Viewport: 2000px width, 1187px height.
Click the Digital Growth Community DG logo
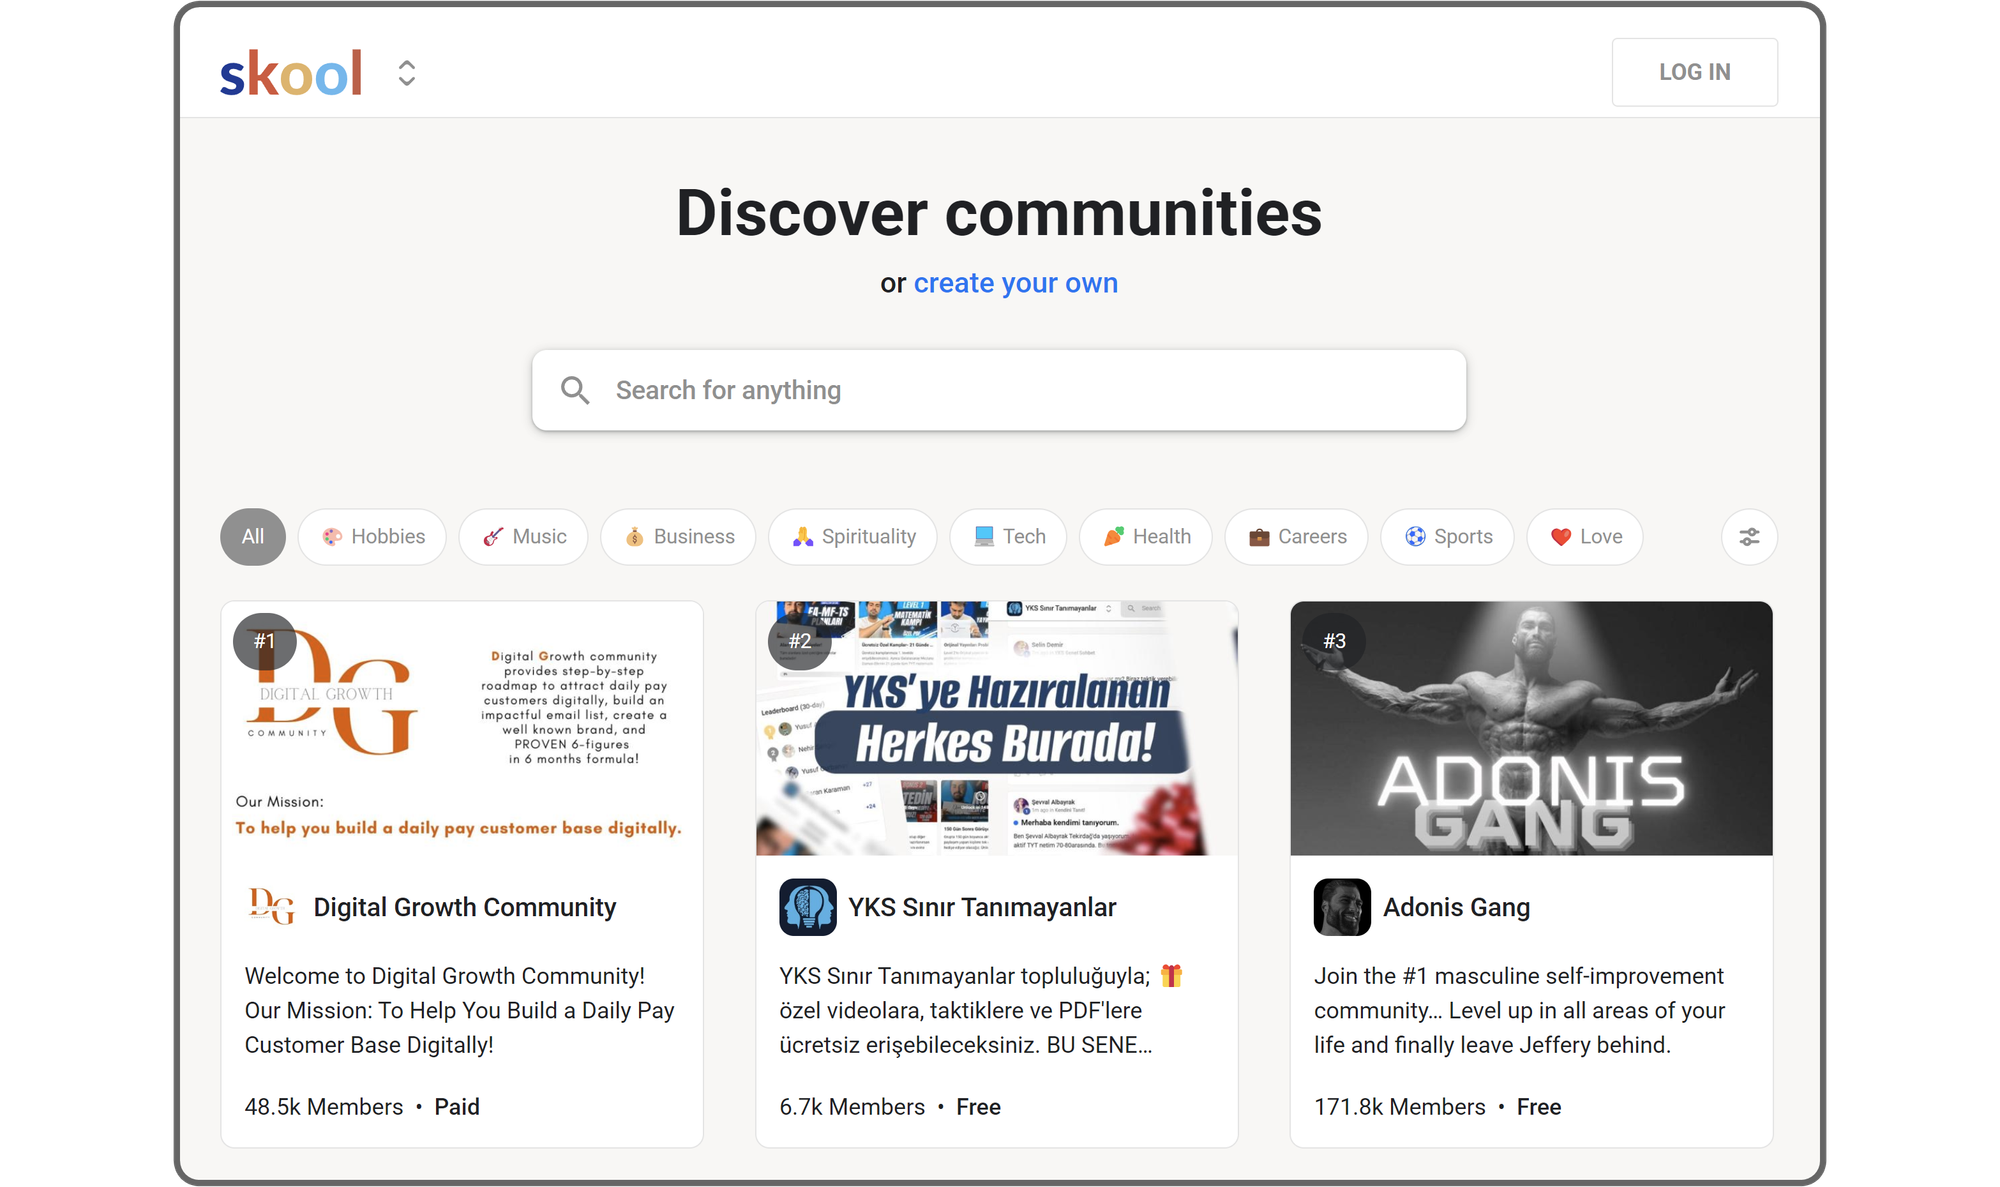pos(271,907)
